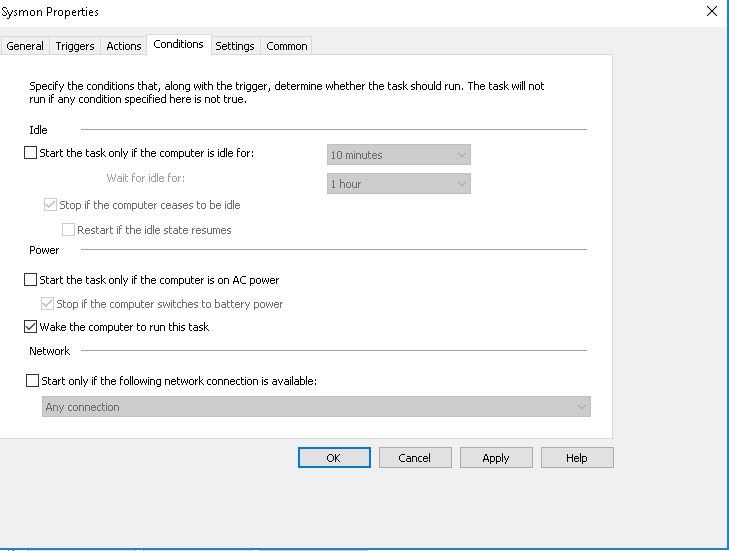
Task: Open Help for this dialog
Action: pyautogui.click(x=577, y=458)
